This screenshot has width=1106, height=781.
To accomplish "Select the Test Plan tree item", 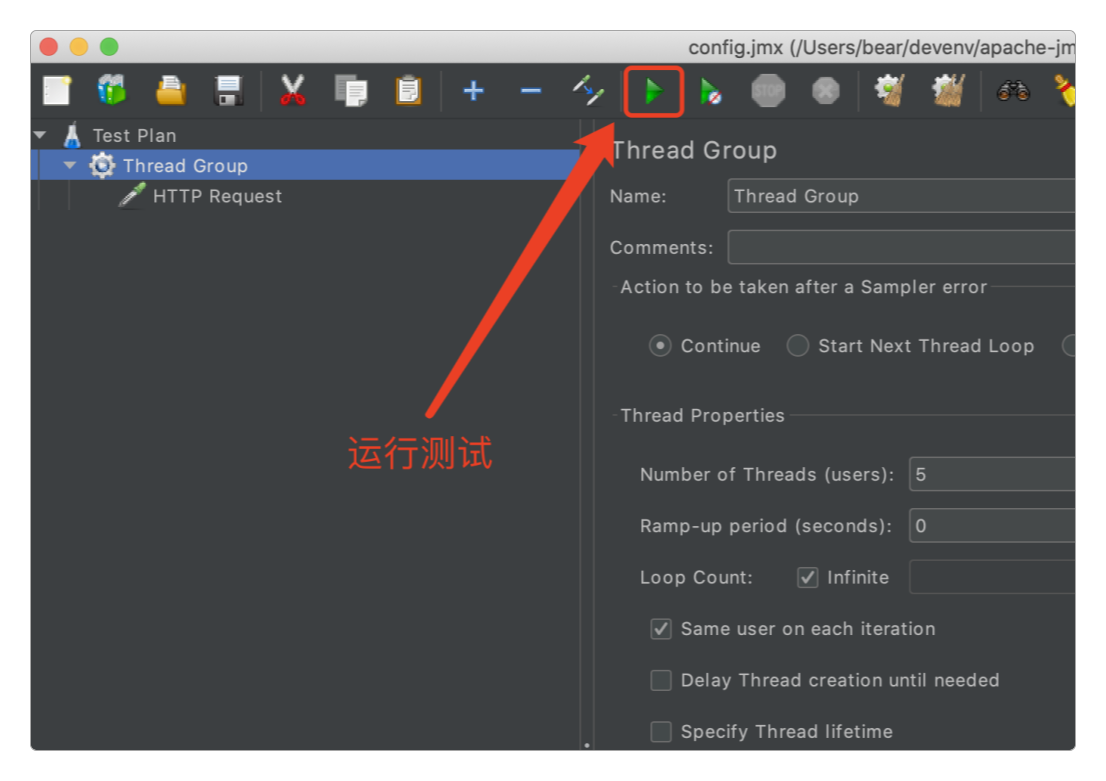I will [x=134, y=135].
